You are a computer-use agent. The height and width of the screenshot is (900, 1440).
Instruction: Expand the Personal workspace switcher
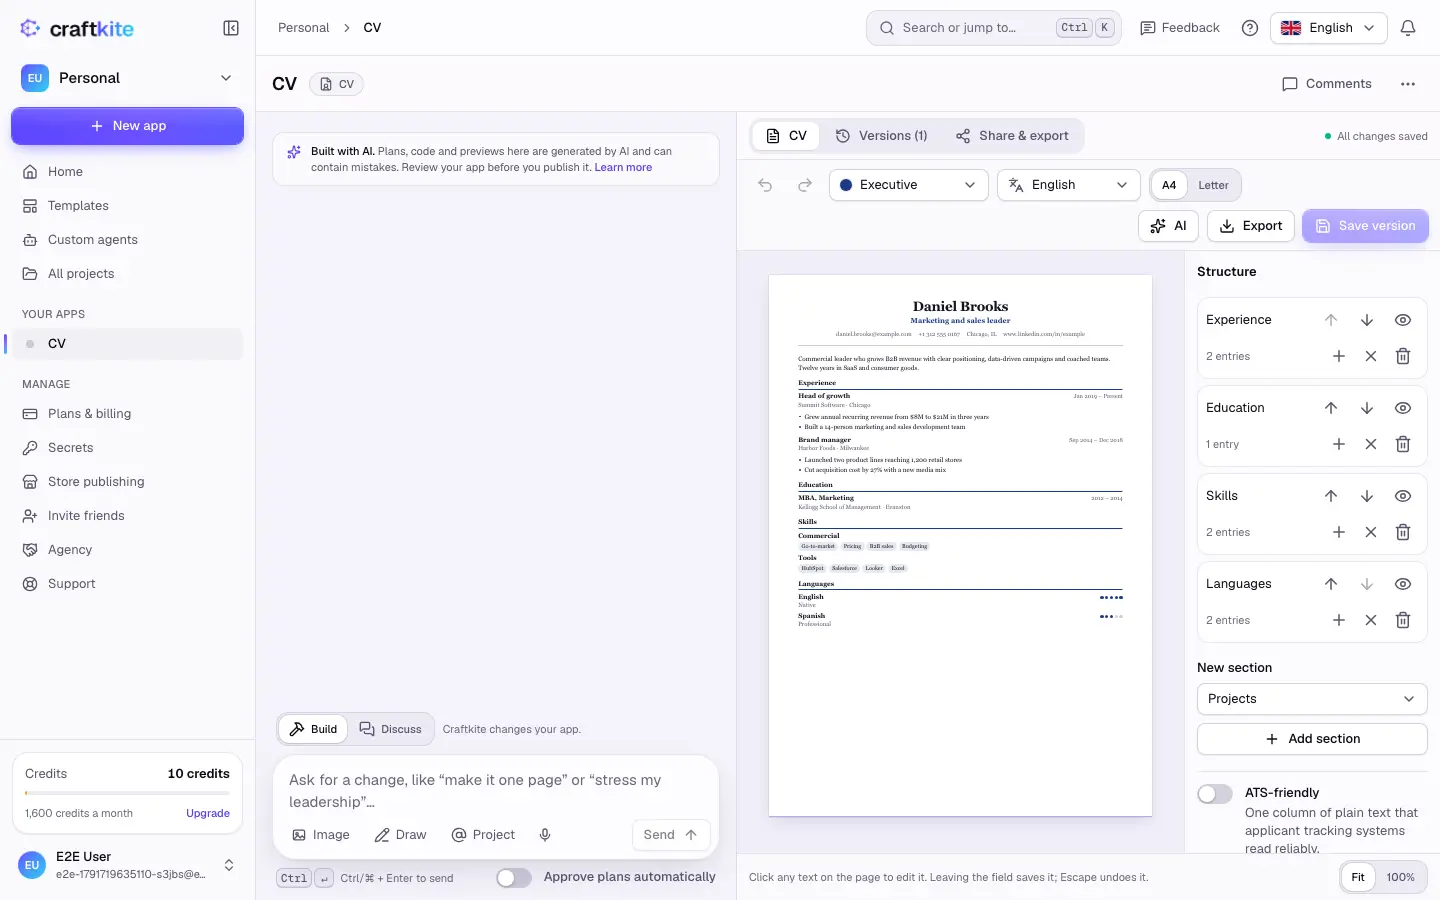(127, 78)
